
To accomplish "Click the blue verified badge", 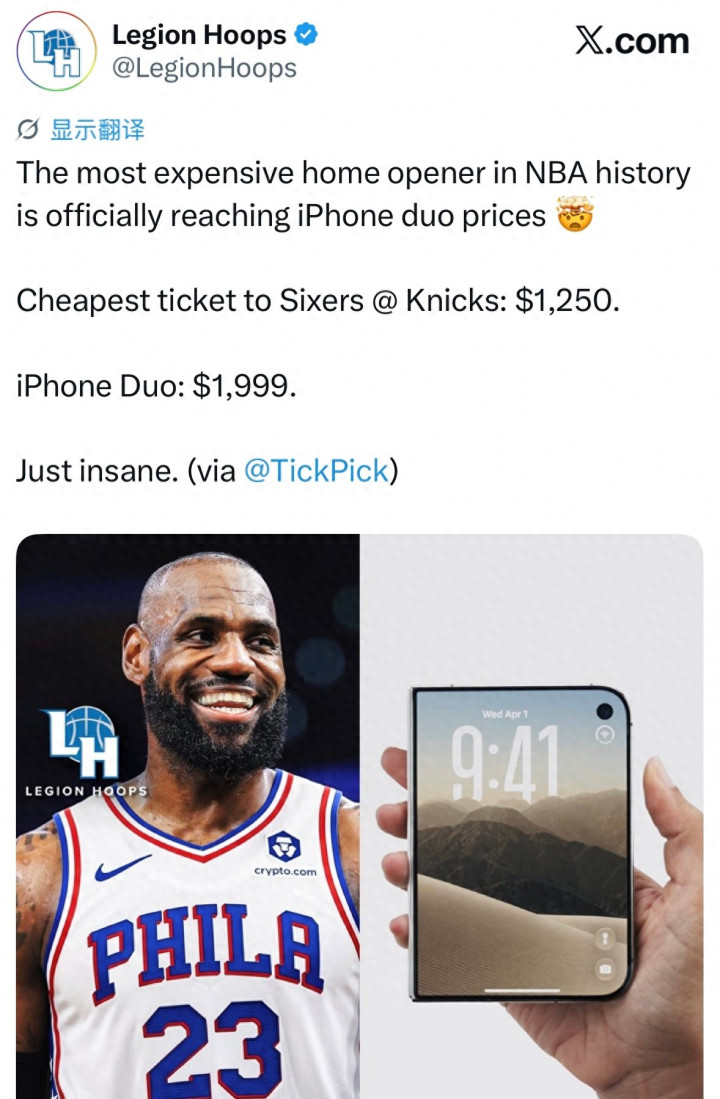I will pos(306,34).
